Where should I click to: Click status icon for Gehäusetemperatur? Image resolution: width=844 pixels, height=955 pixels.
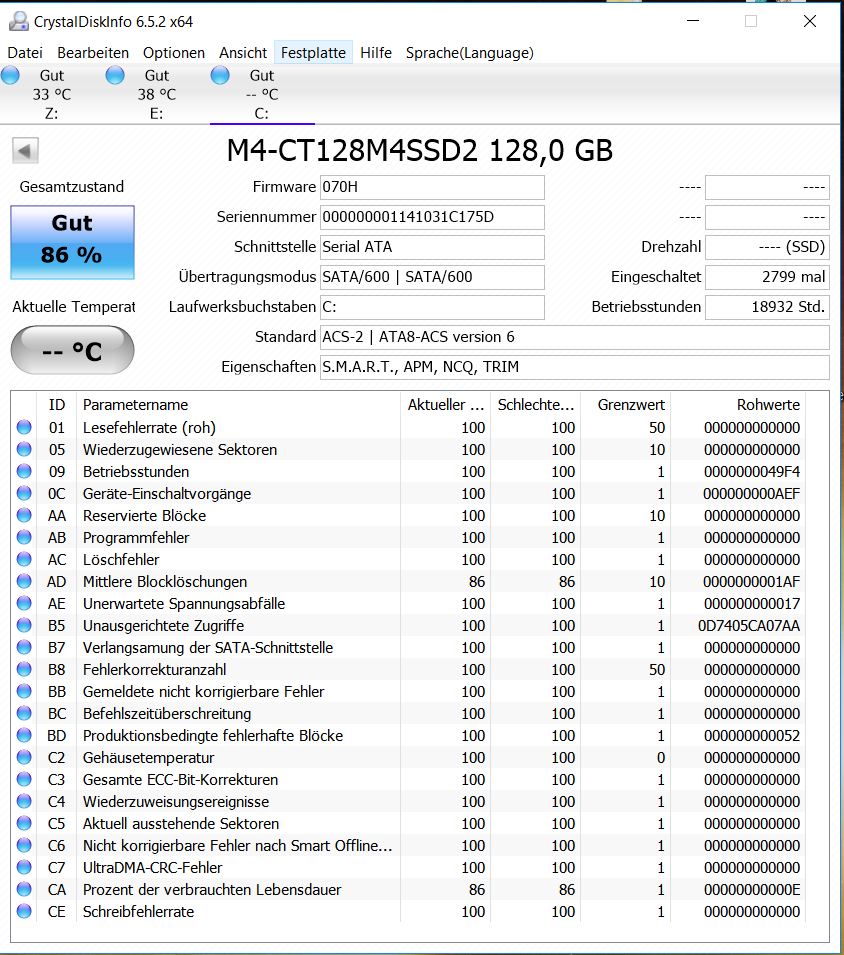pos(24,757)
